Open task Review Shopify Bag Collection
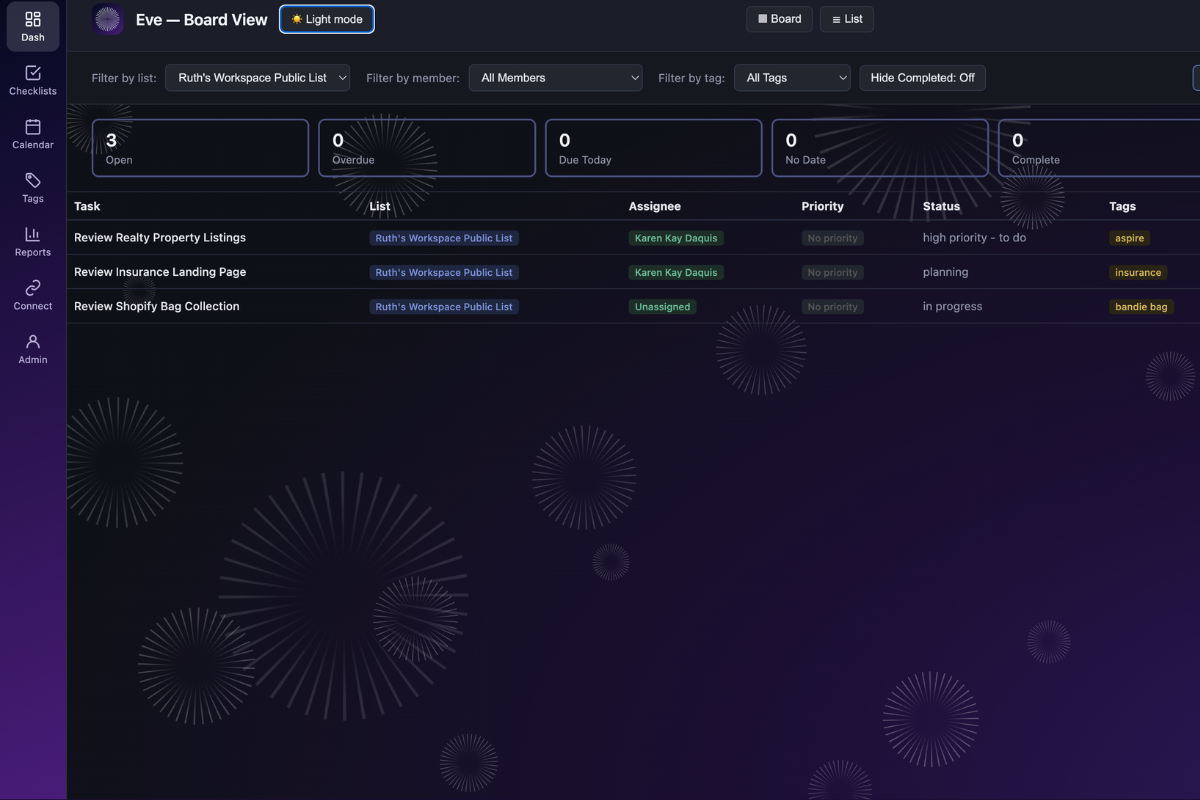This screenshot has width=1200, height=800. point(157,306)
